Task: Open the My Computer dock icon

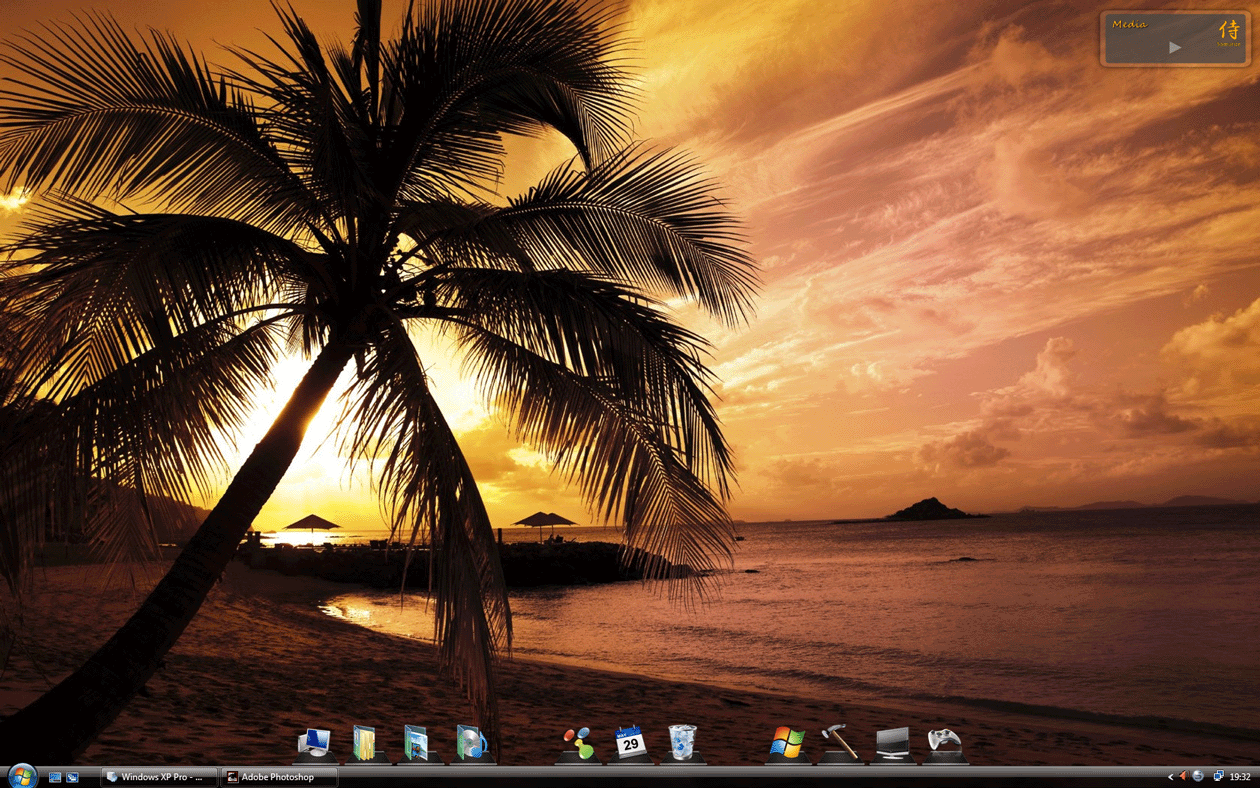Action: point(315,743)
